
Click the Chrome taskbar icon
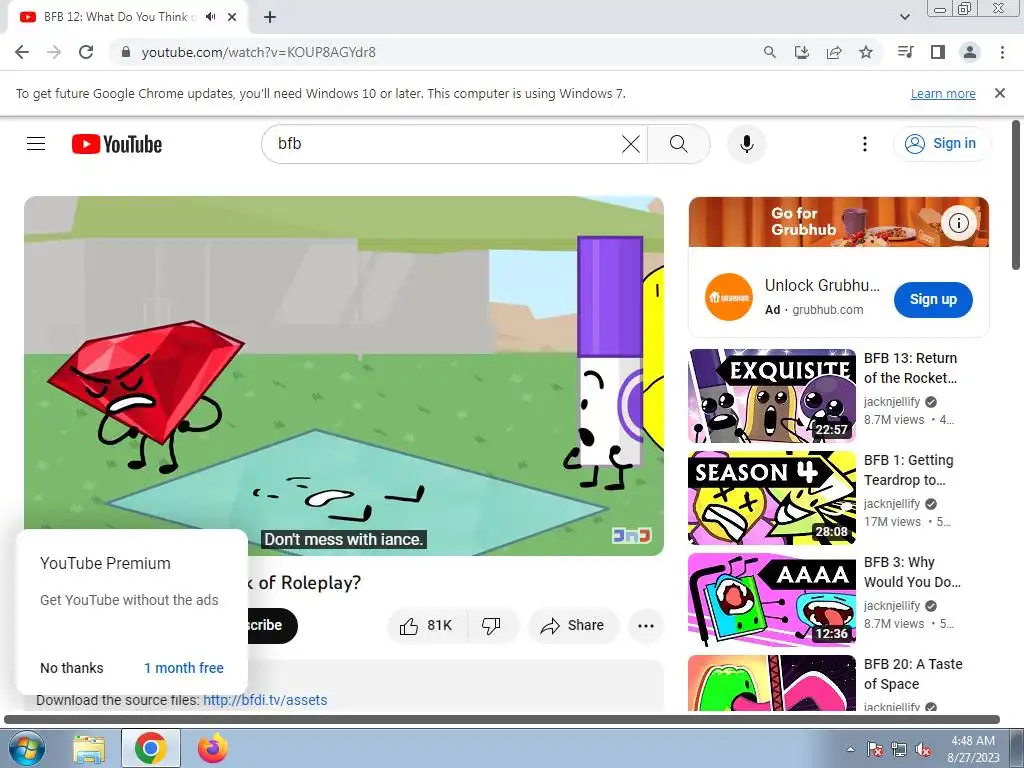point(151,748)
